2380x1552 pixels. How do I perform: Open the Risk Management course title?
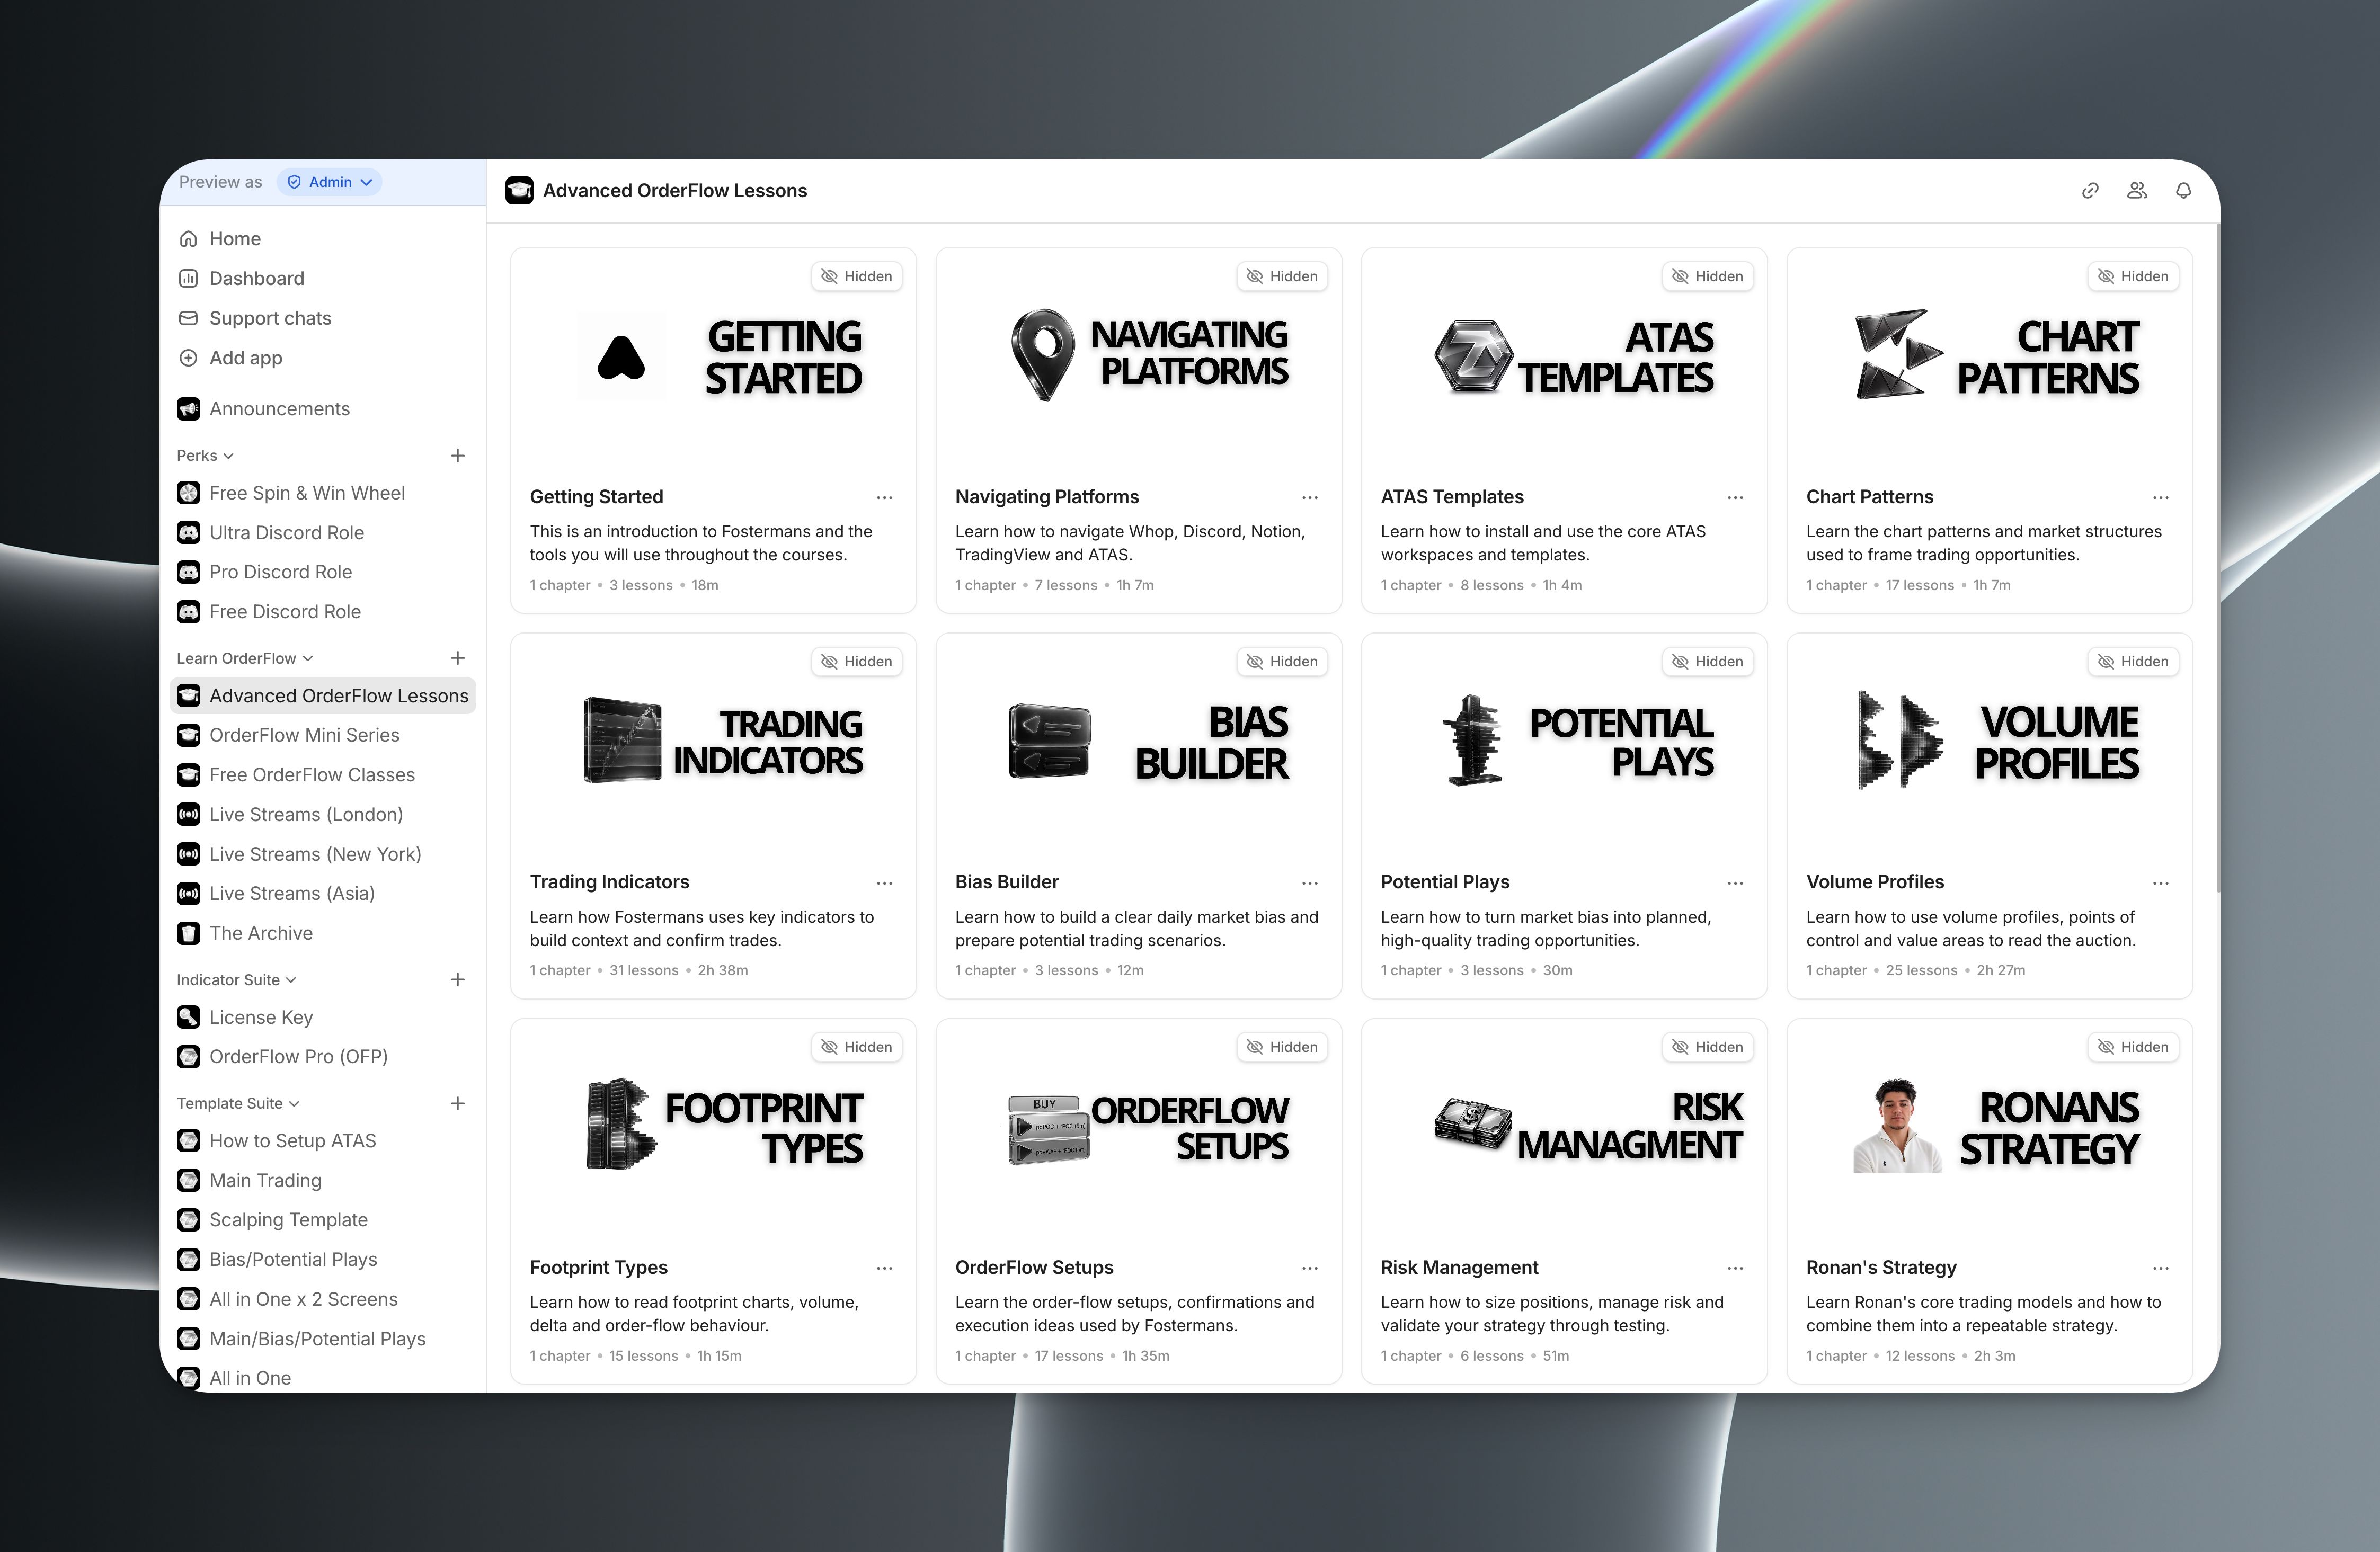pyautogui.click(x=1460, y=1268)
